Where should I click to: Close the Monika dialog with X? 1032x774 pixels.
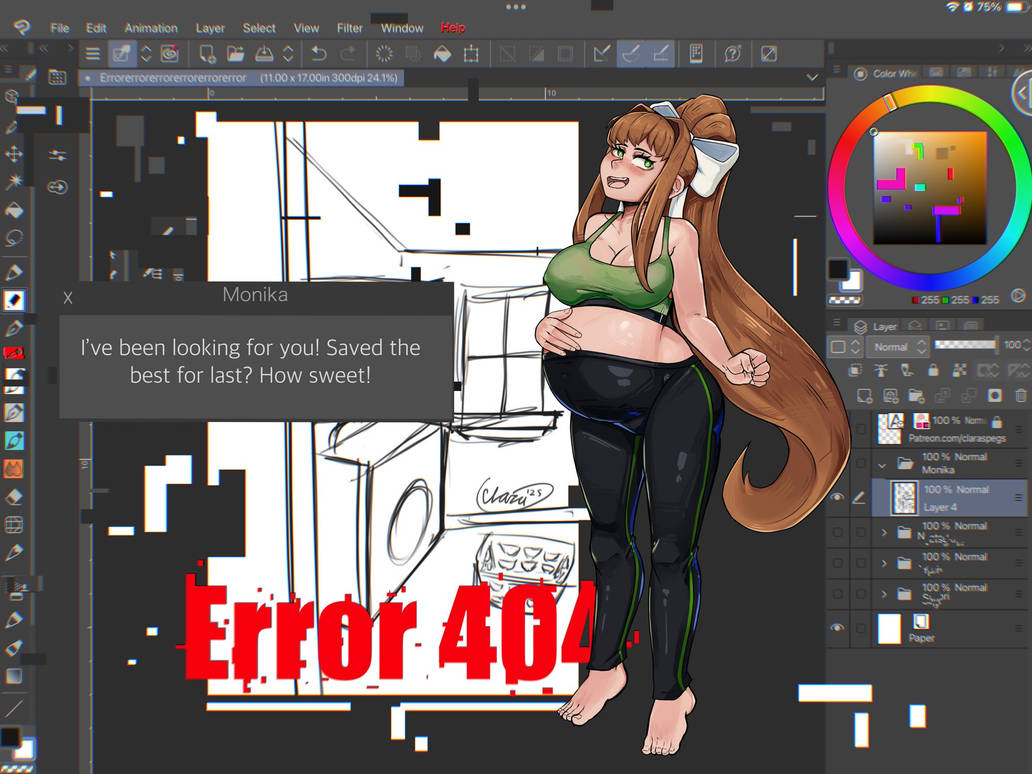pyautogui.click(x=68, y=297)
